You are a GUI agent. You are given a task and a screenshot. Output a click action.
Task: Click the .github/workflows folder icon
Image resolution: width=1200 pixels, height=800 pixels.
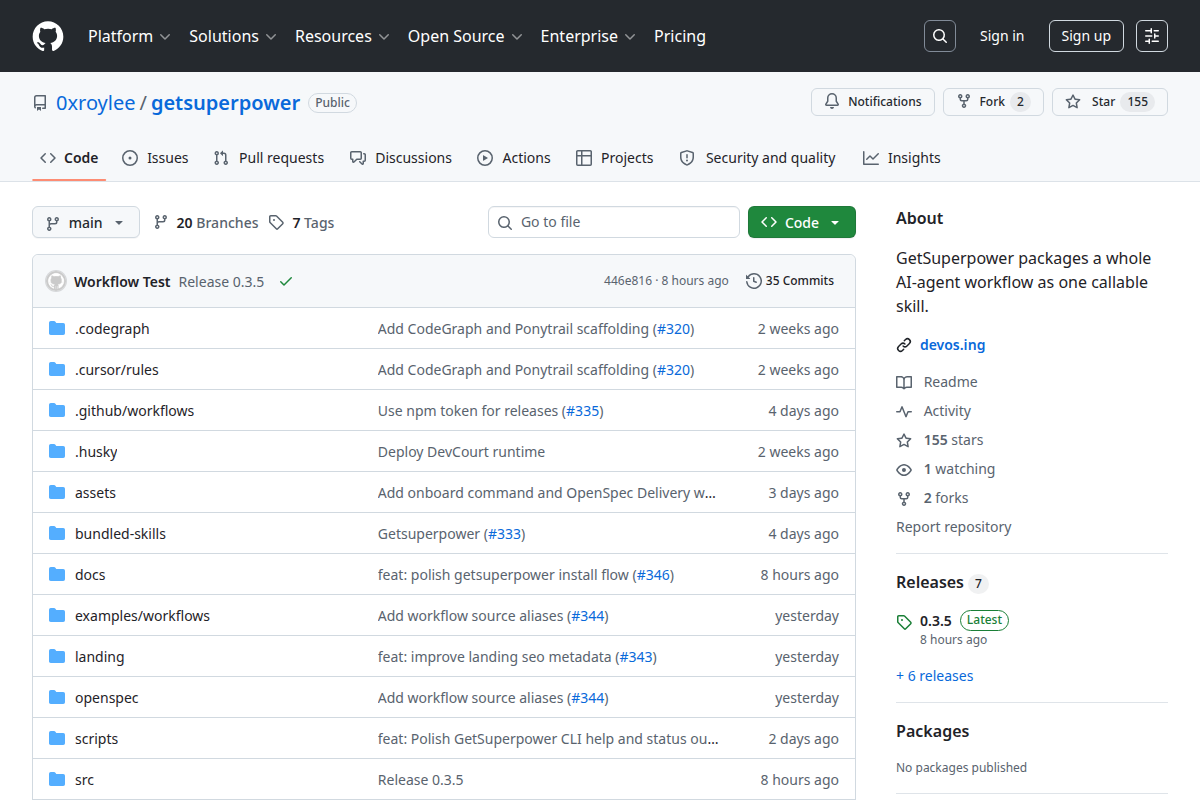(57, 411)
